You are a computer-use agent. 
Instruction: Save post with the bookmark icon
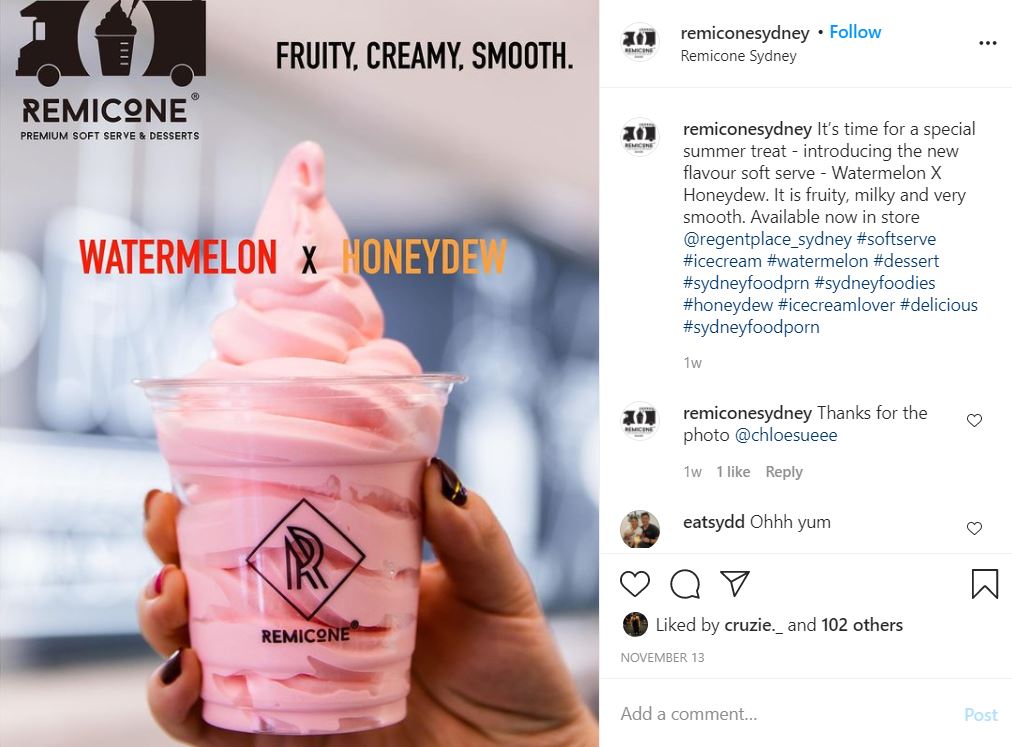click(x=984, y=584)
